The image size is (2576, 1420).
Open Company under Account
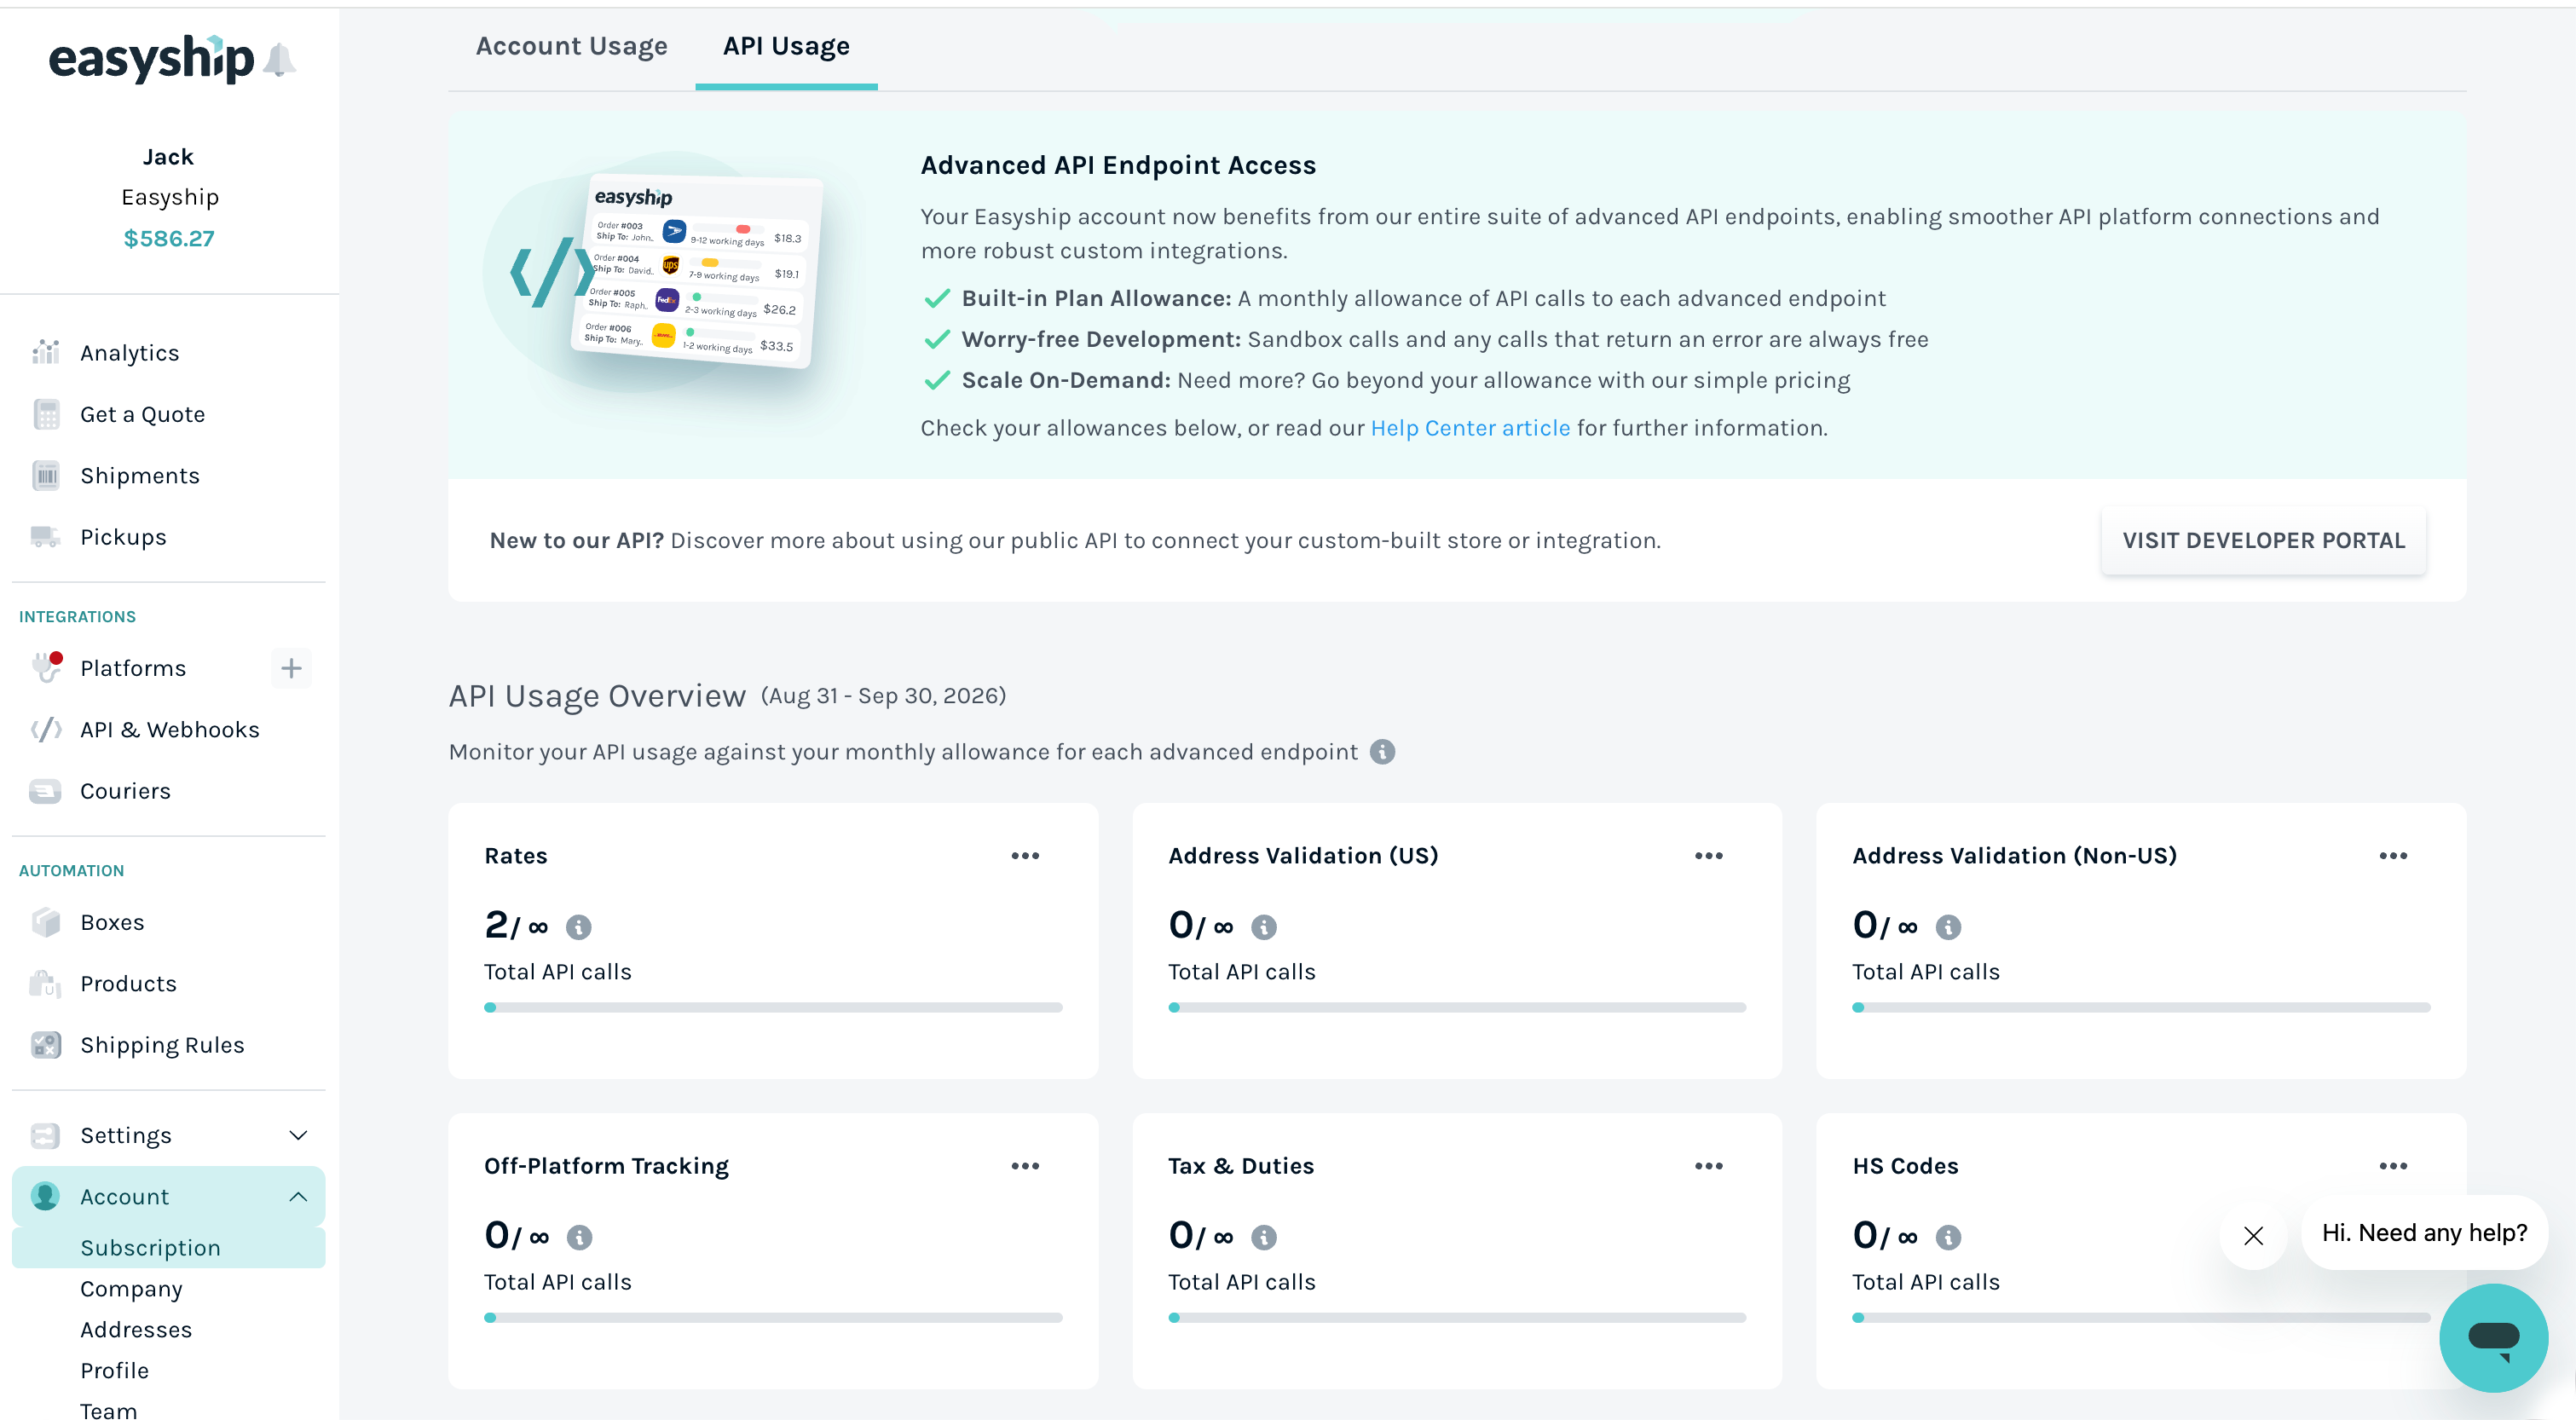point(131,1289)
